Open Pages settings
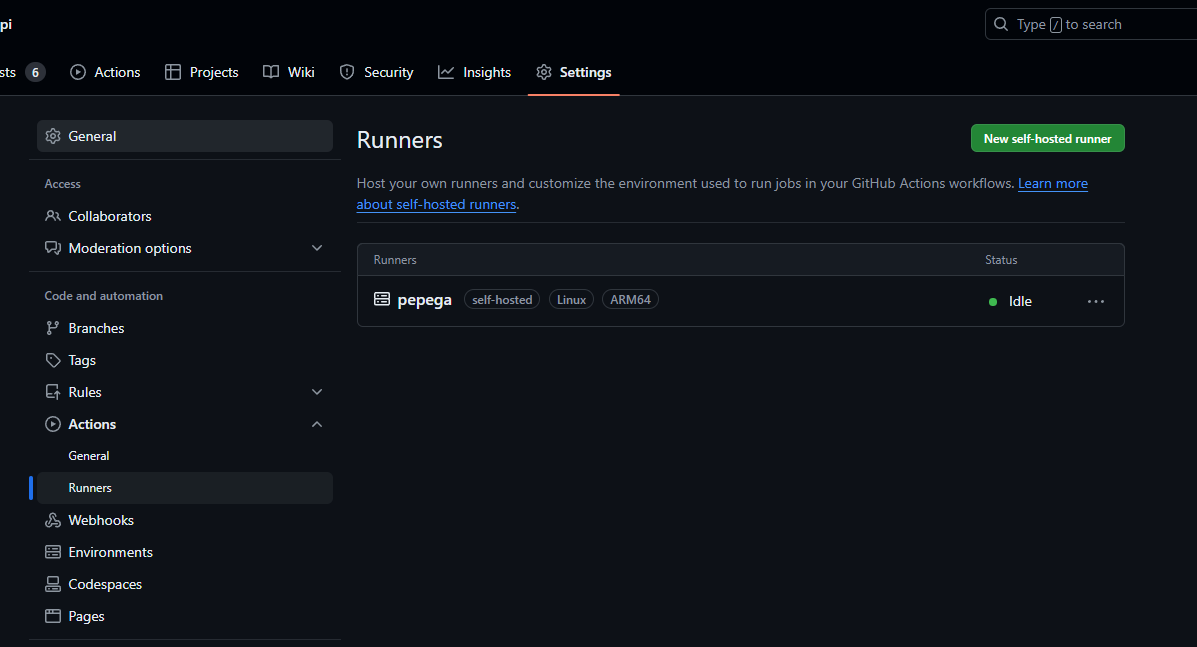 tap(185, 616)
